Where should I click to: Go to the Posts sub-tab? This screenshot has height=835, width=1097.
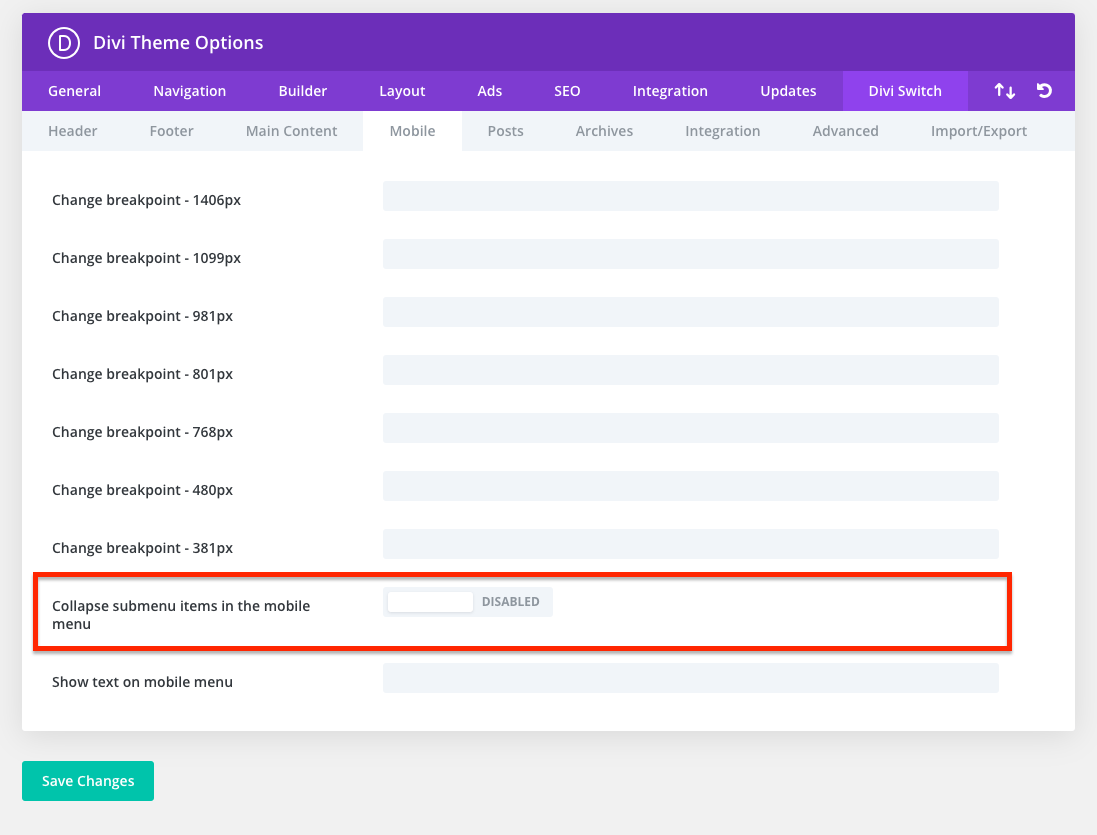[505, 131]
